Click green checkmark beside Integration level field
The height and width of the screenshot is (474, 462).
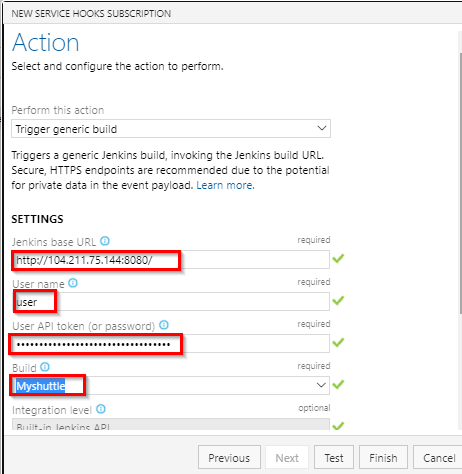[338, 426]
